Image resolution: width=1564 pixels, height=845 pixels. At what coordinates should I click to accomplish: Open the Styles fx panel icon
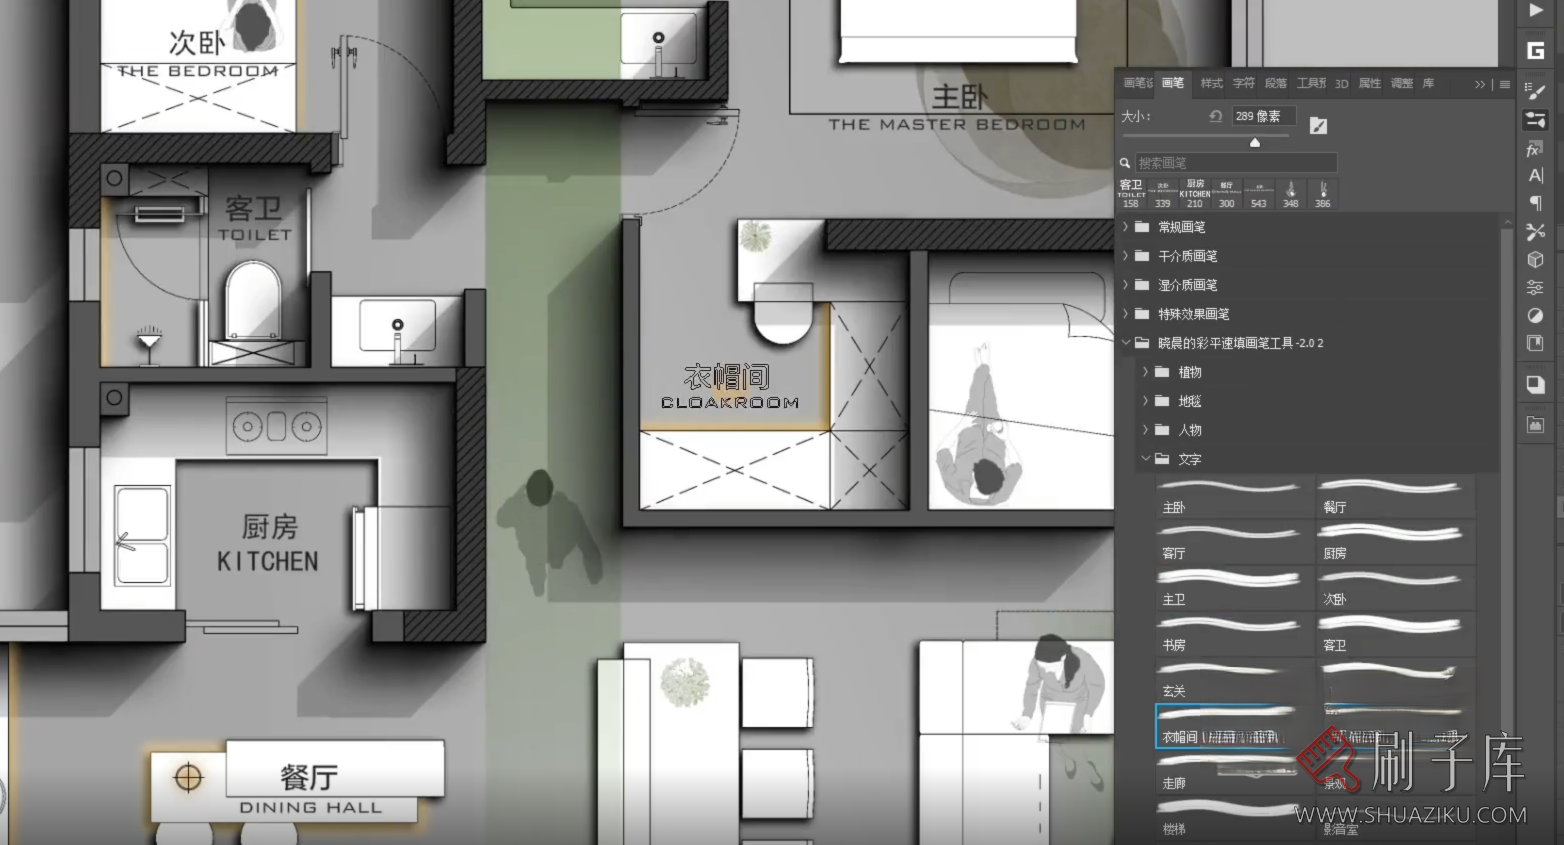click(1535, 148)
